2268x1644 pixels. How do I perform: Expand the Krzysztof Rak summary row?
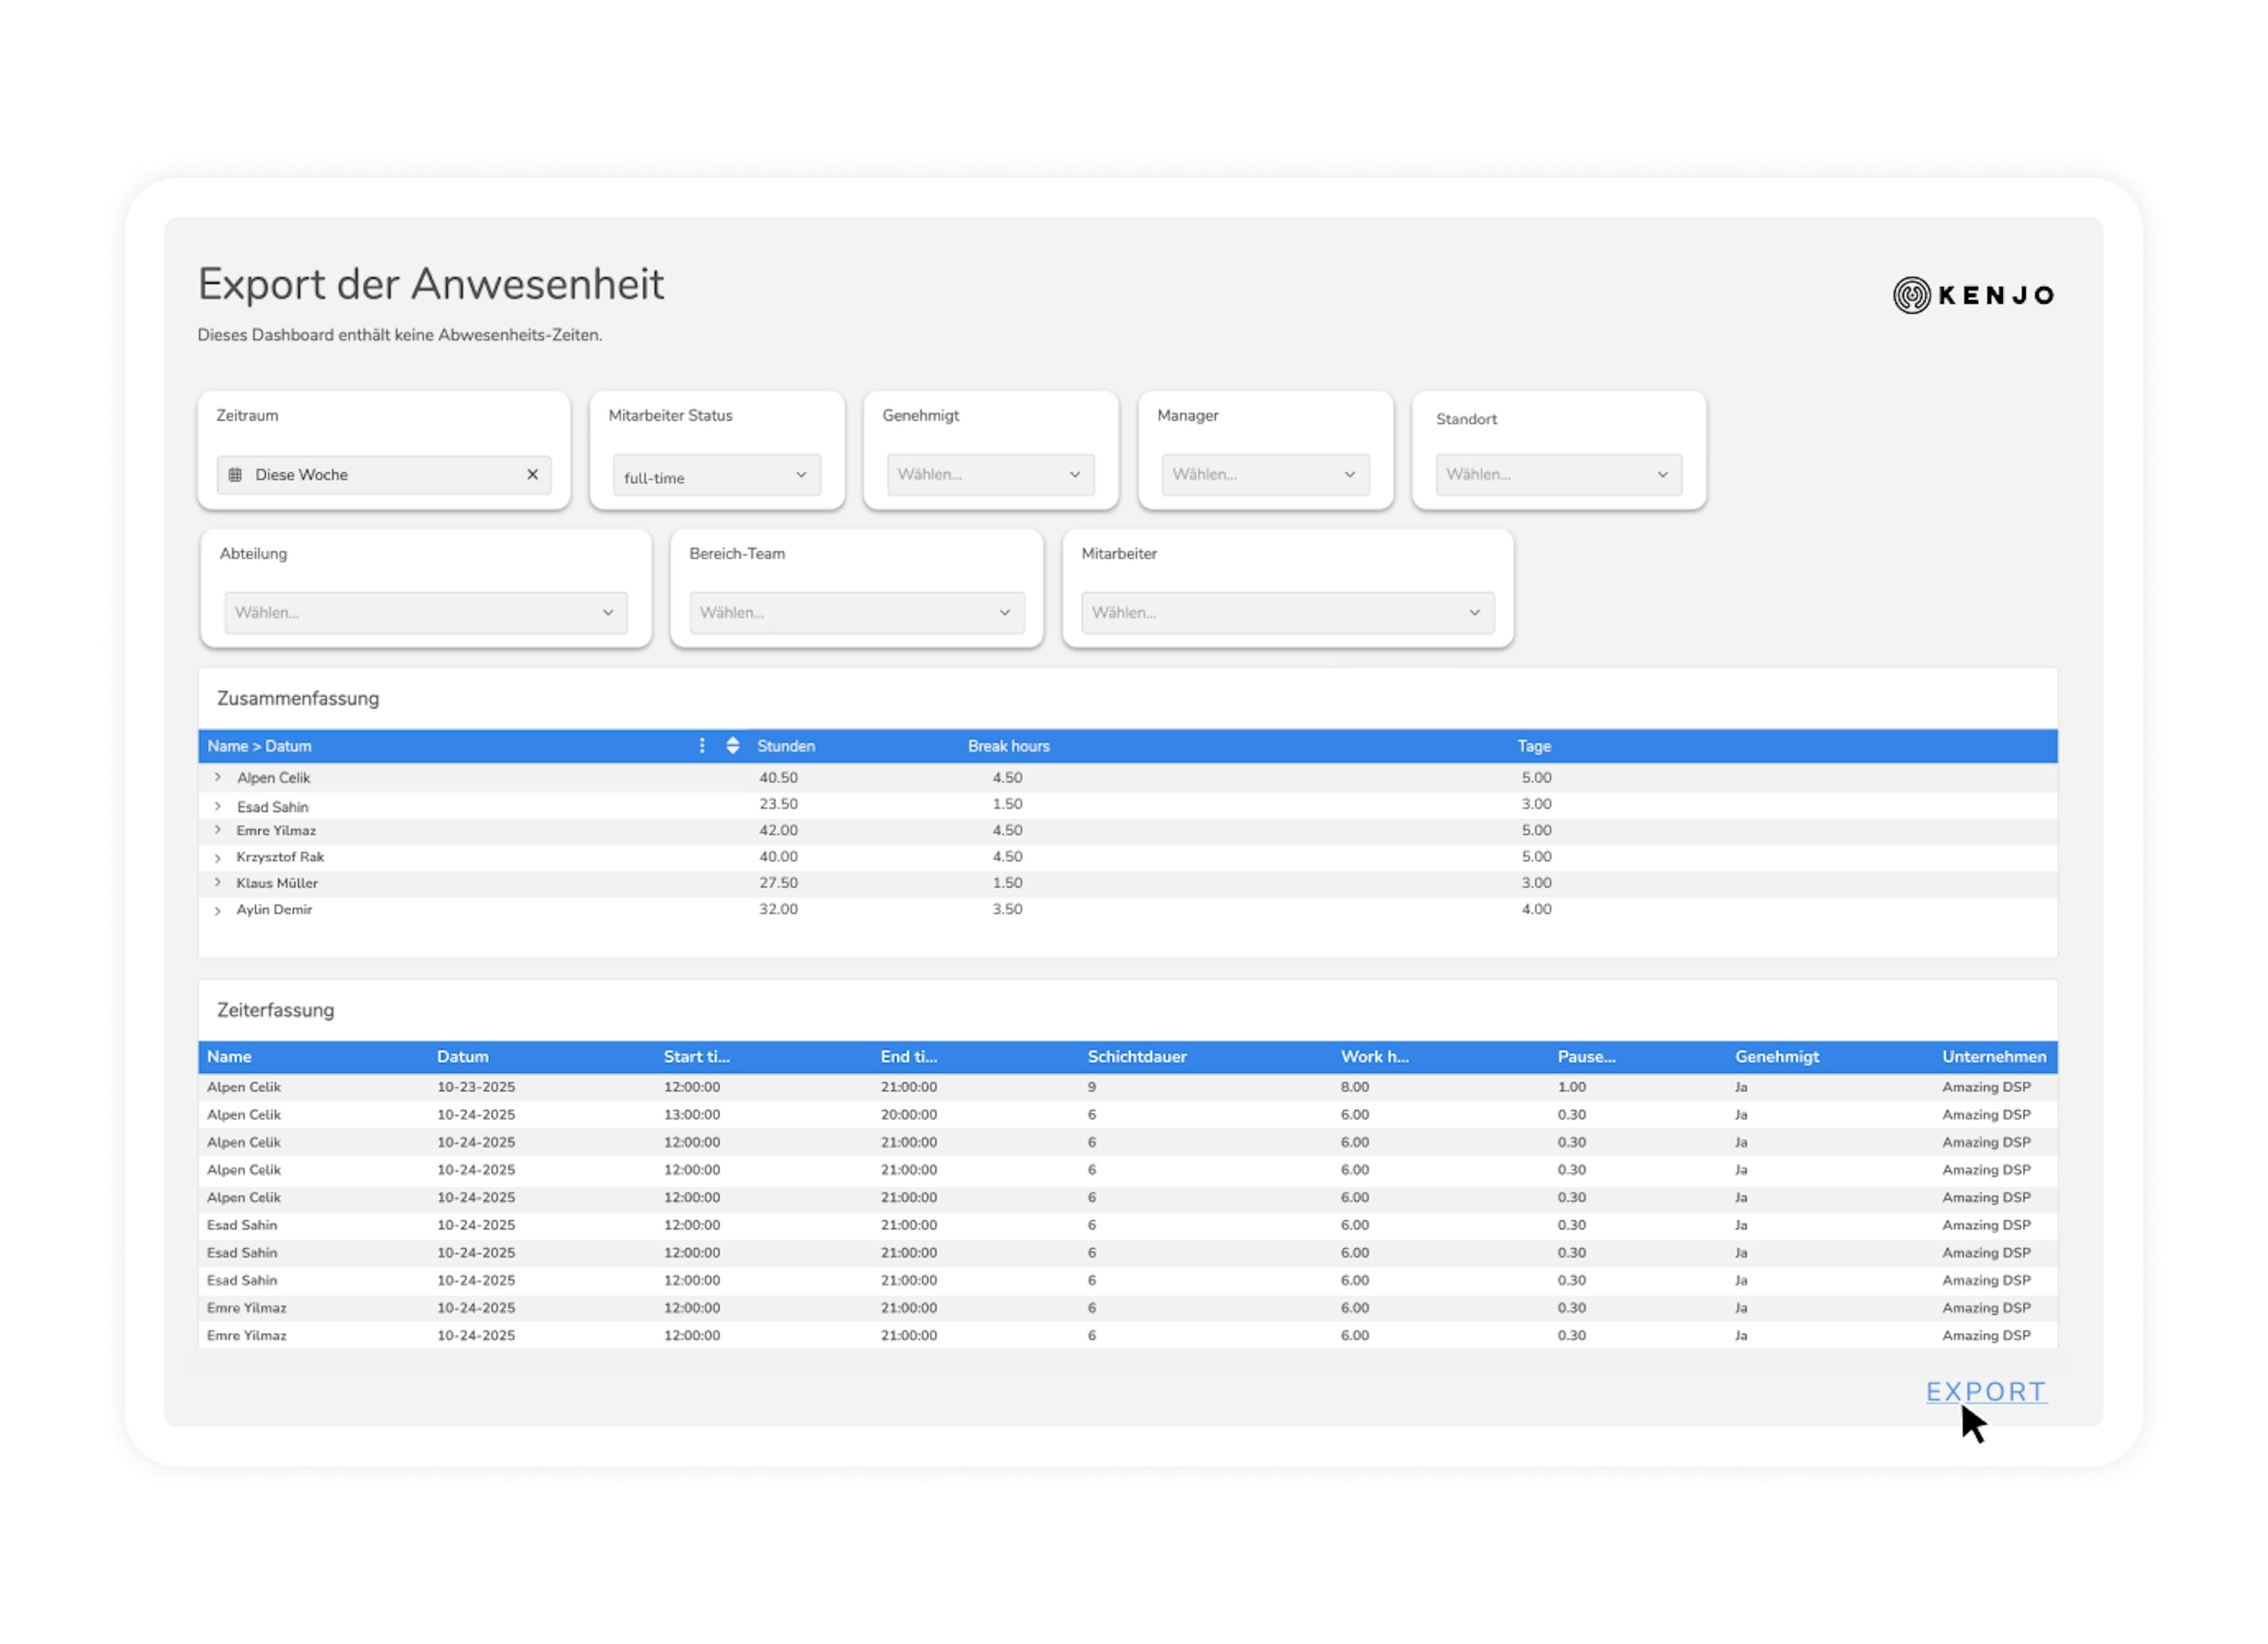coord(218,858)
